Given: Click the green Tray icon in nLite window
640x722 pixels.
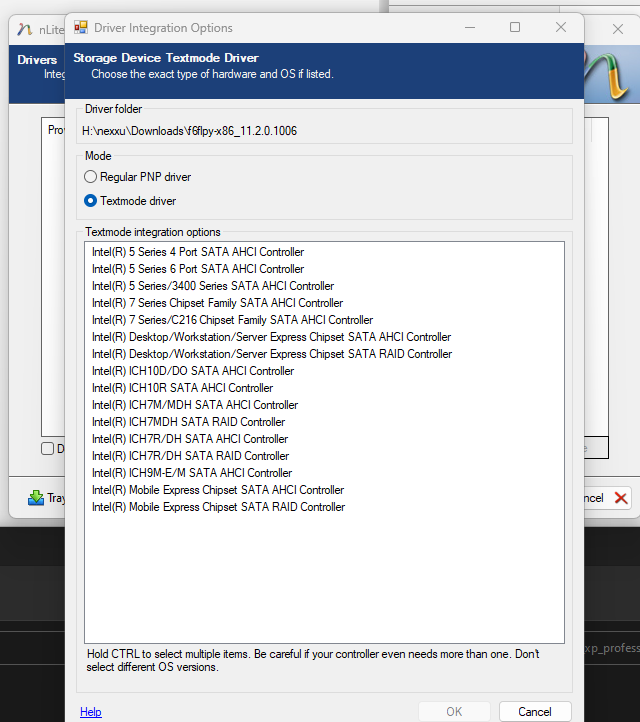Looking at the screenshot, I should [x=36, y=498].
